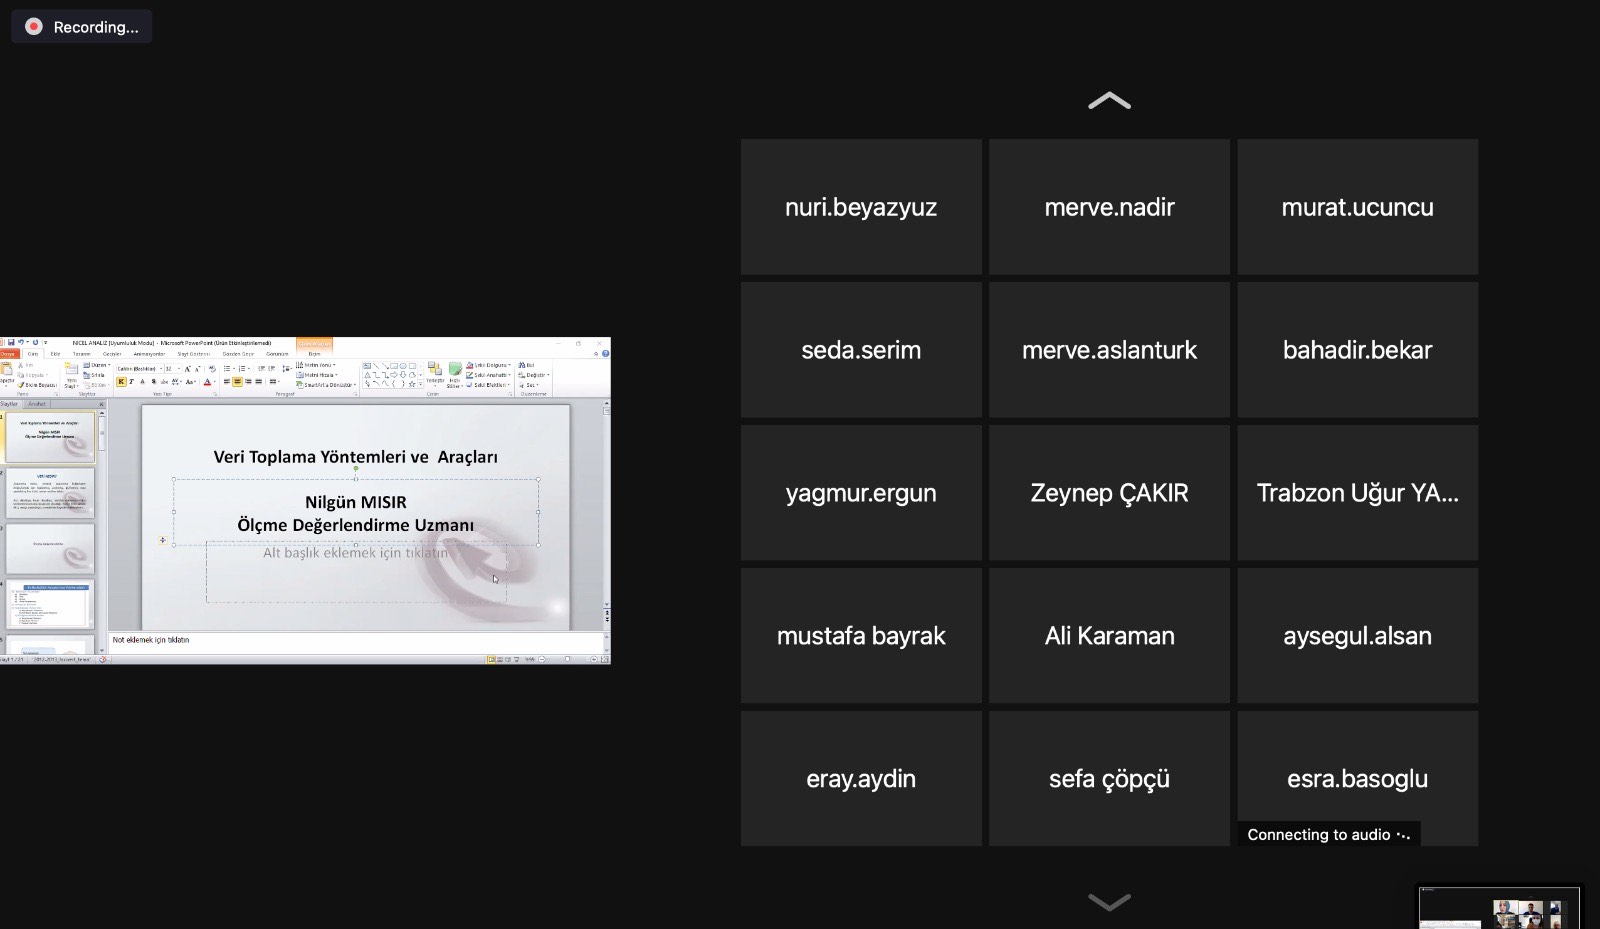The height and width of the screenshot is (929, 1600).
Task: Select slide 4 thumbnail in slides pane
Action: [50, 604]
